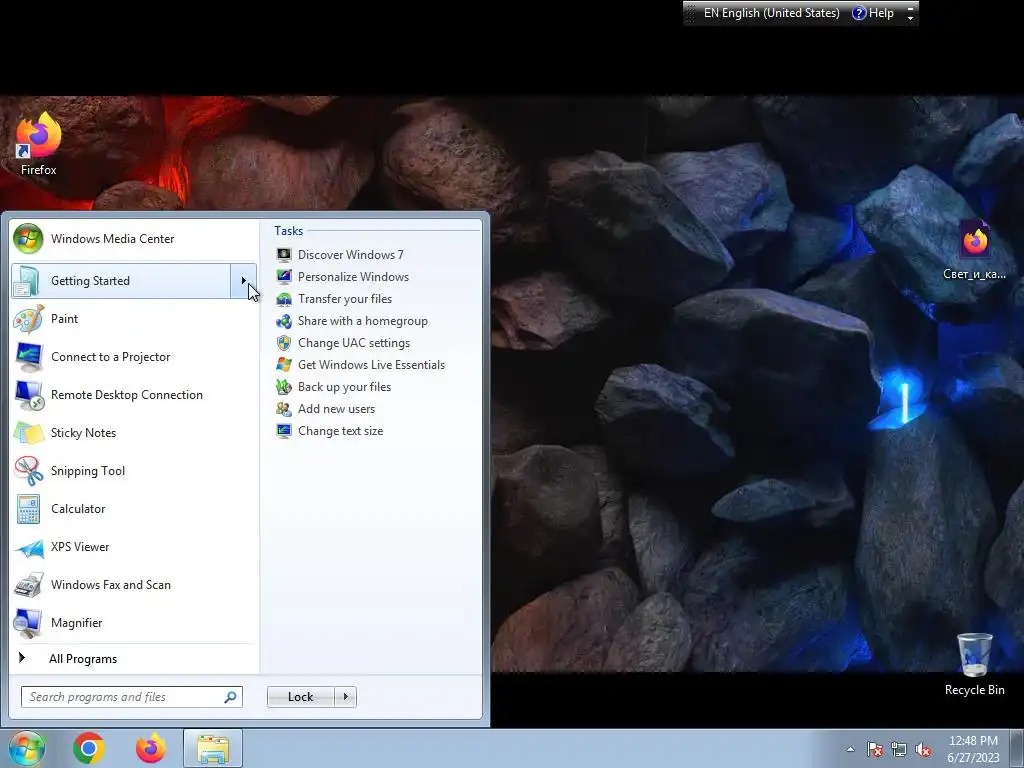1024x768 pixels.
Task: Click the Getting Started program icon
Action: 28,281
